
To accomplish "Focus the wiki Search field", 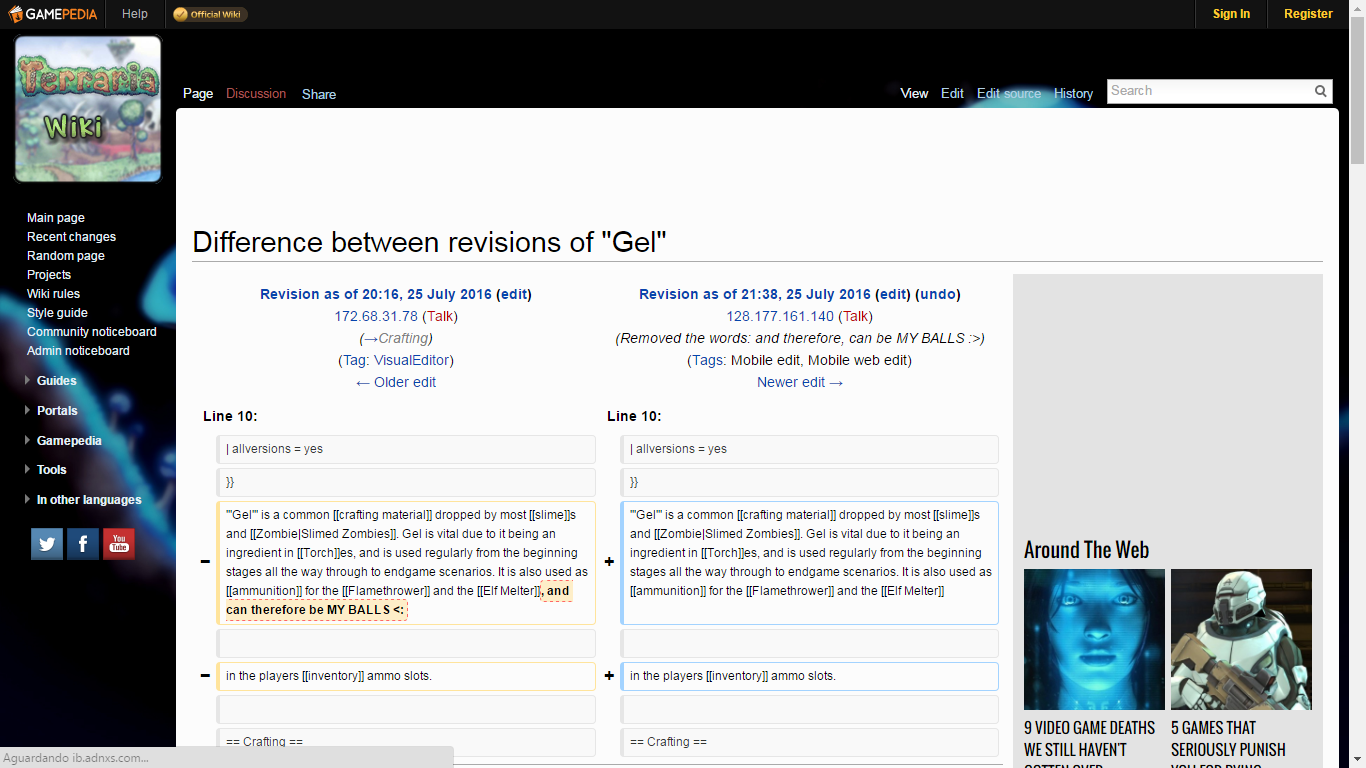I will (x=1209, y=91).
